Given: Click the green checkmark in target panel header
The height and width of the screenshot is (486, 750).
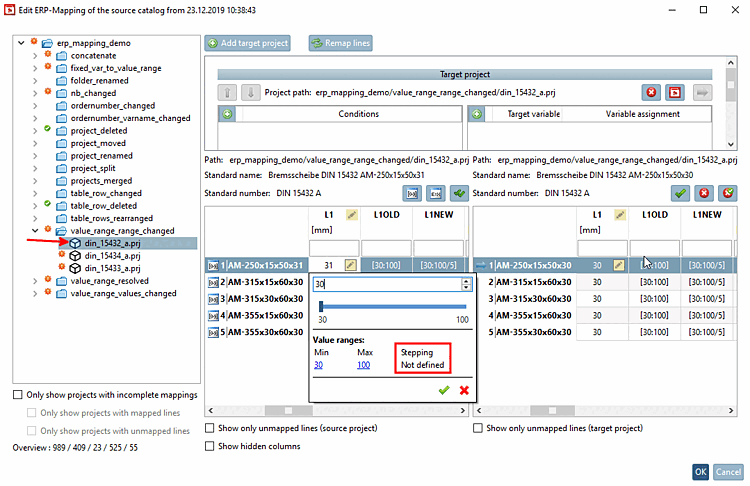Looking at the screenshot, I should pos(680,193).
